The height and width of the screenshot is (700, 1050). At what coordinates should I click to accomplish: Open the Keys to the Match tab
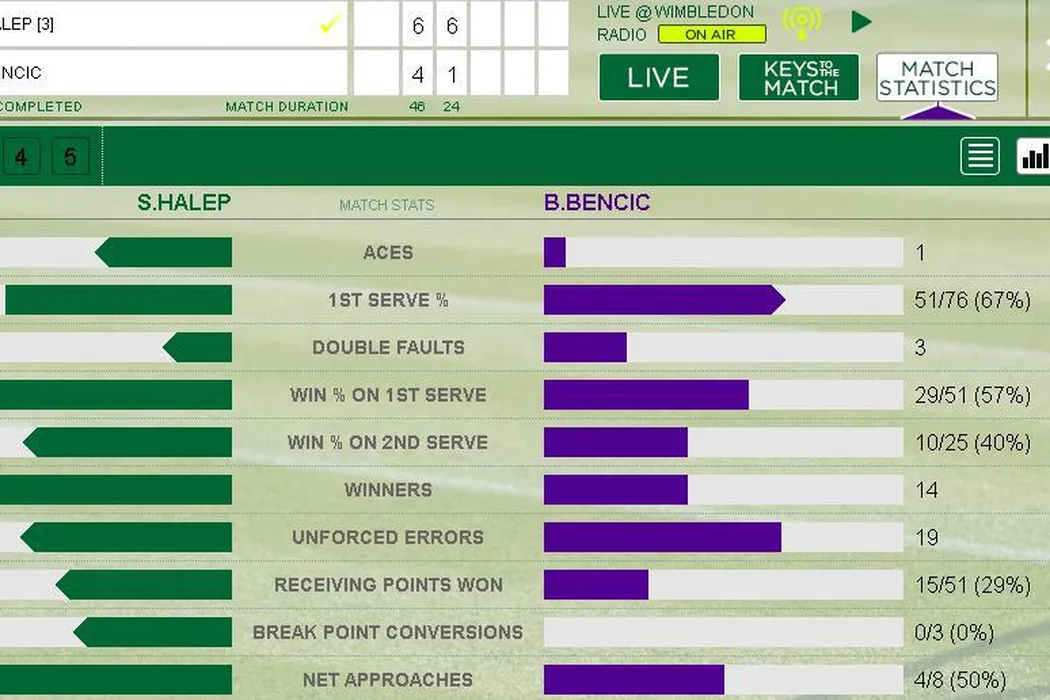point(798,78)
